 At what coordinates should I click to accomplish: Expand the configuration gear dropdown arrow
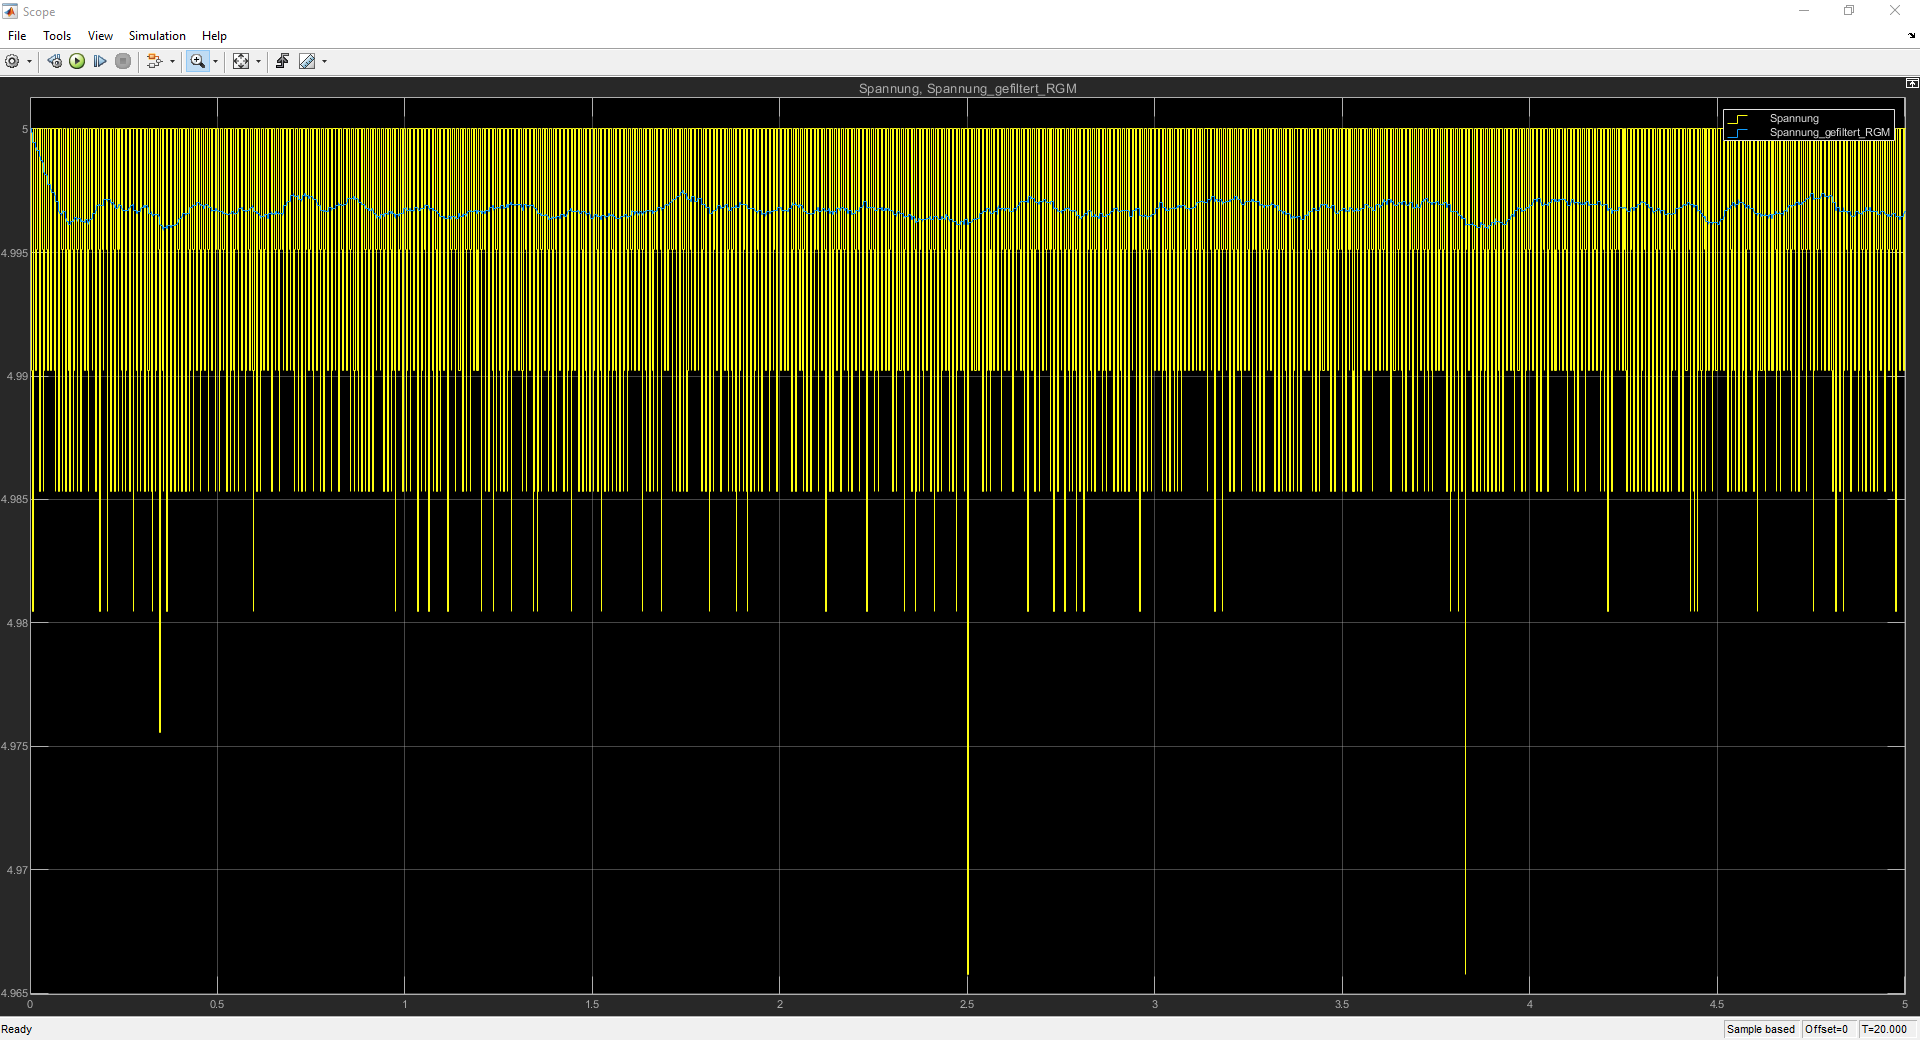coord(29,62)
